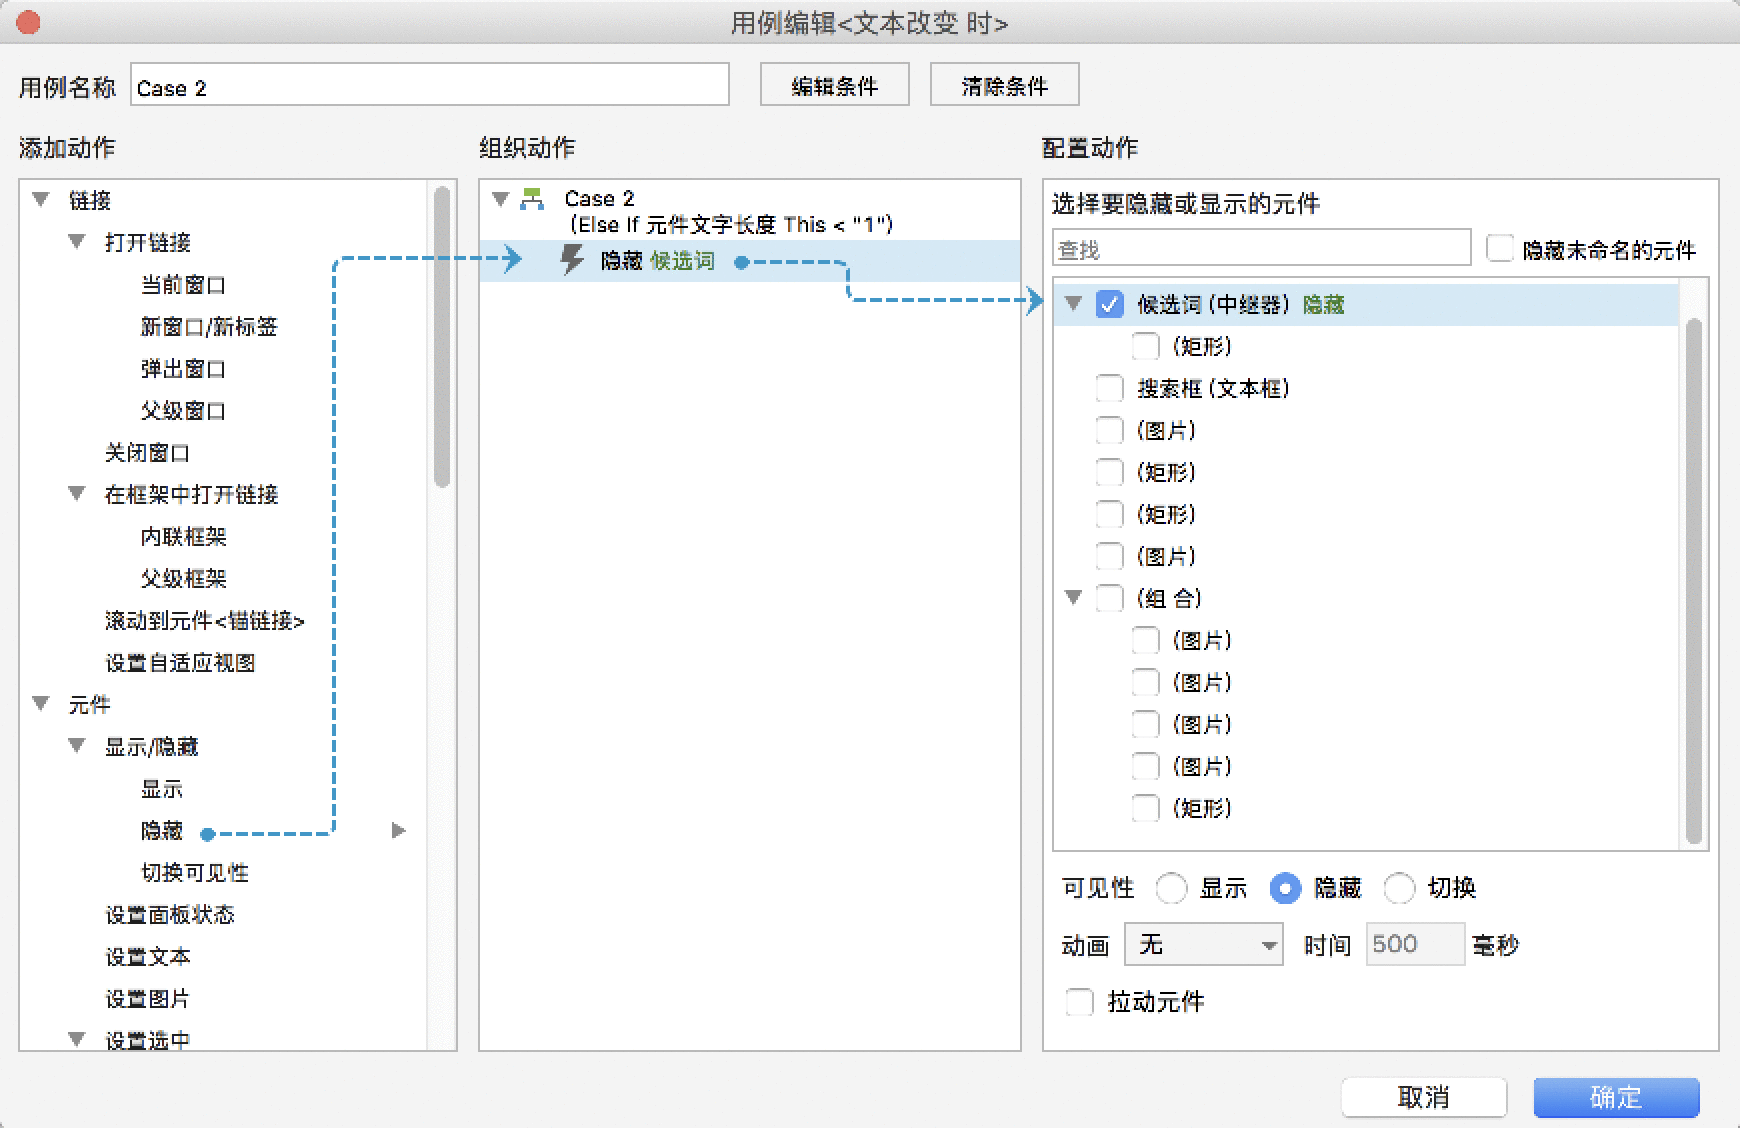Select the 内联框架 action
The width and height of the screenshot is (1740, 1128).
183,537
